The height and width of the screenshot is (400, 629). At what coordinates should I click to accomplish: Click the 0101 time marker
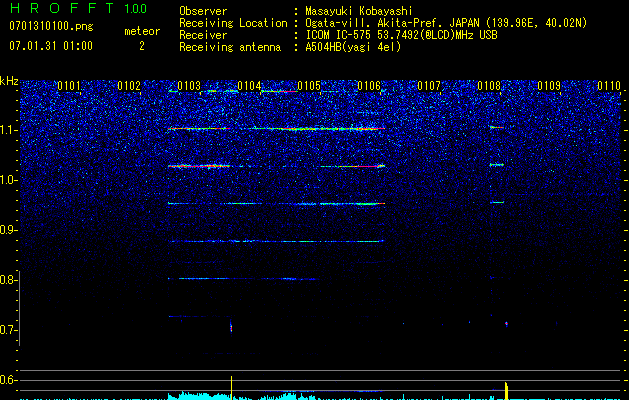pyautogui.click(x=69, y=86)
